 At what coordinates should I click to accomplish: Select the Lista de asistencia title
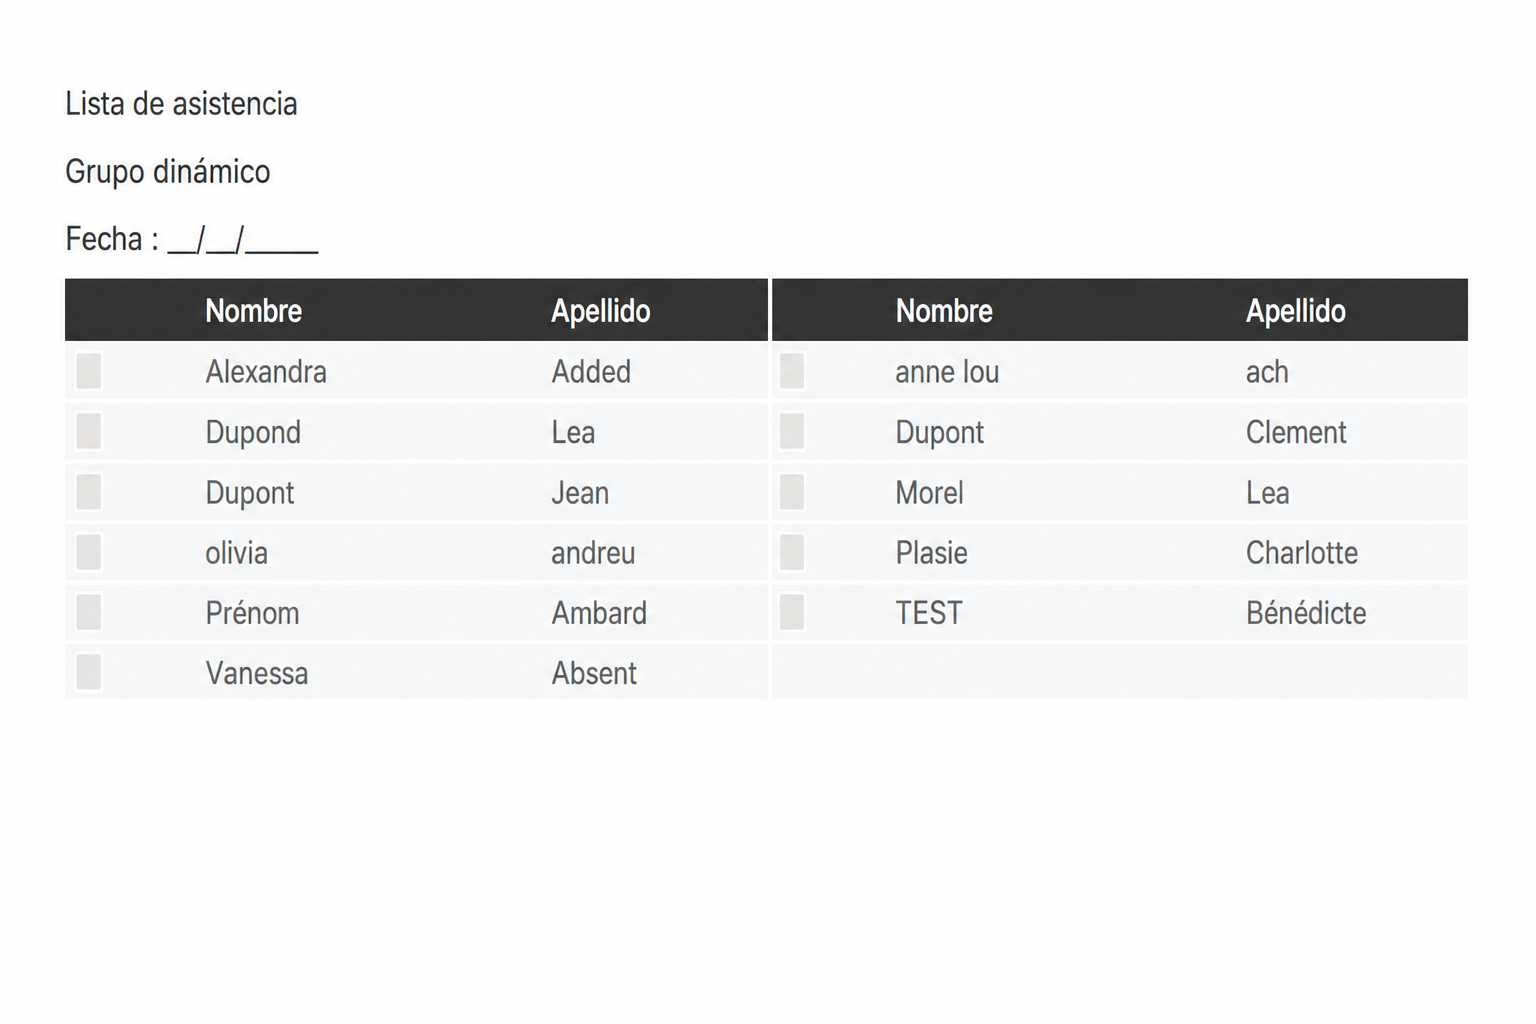(x=181, y=104)
